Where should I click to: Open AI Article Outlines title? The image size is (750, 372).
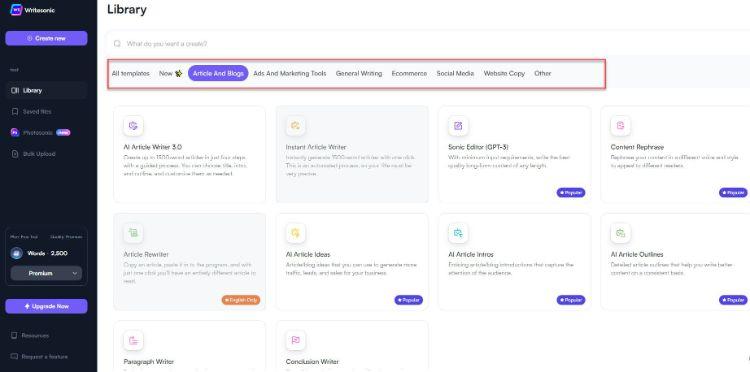pos(637,254)
